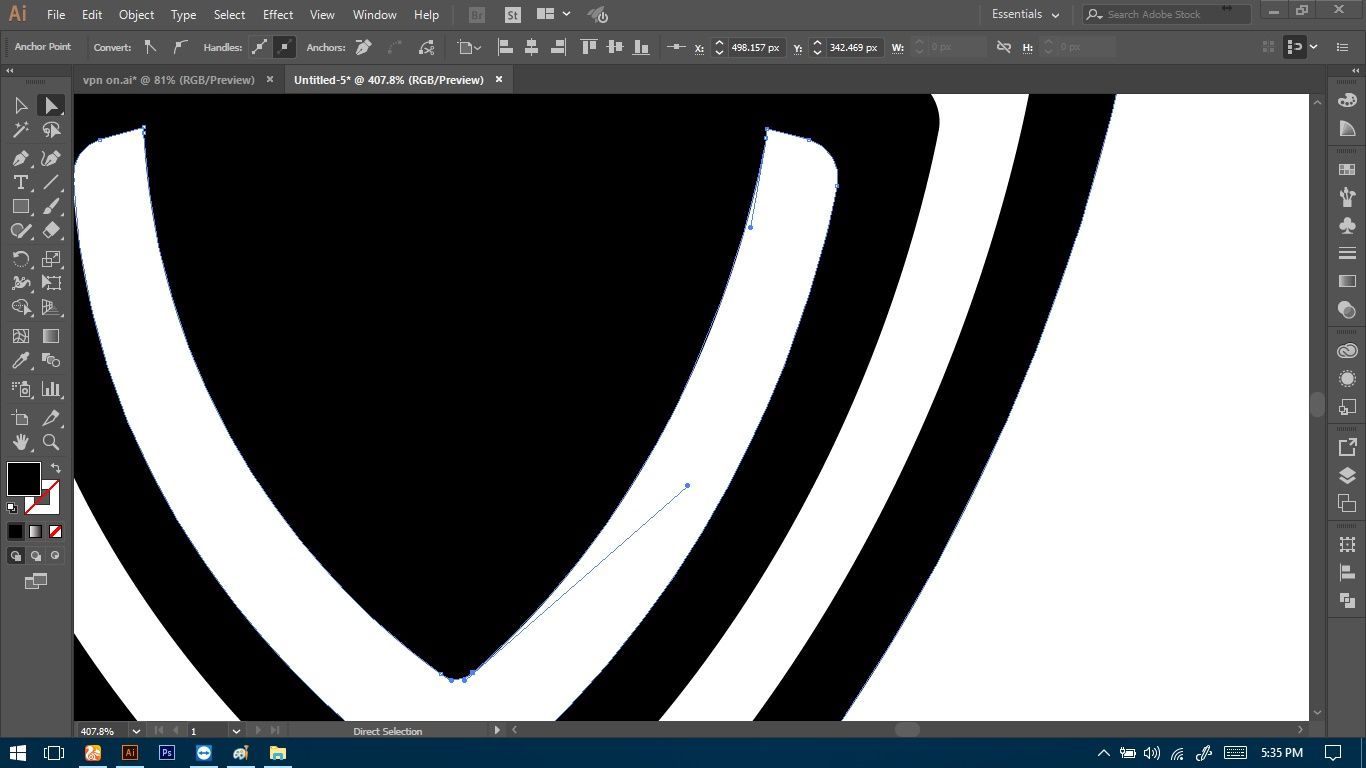Viewport: 1366px width, 768px height.
Task: Select the Pen tool
Action: [x=20, y=158]
